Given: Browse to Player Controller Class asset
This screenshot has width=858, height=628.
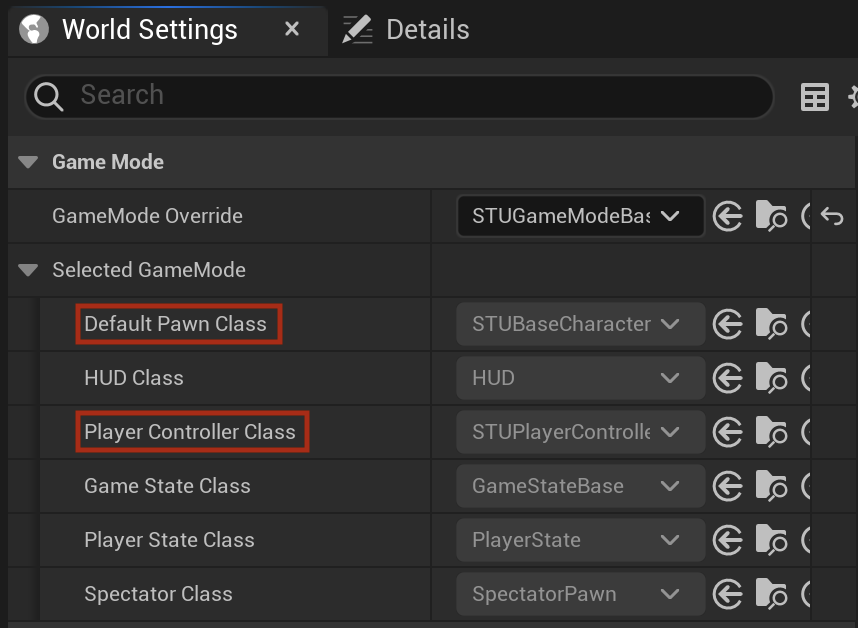Looking at the screenshot, I should tap(771, 432).
